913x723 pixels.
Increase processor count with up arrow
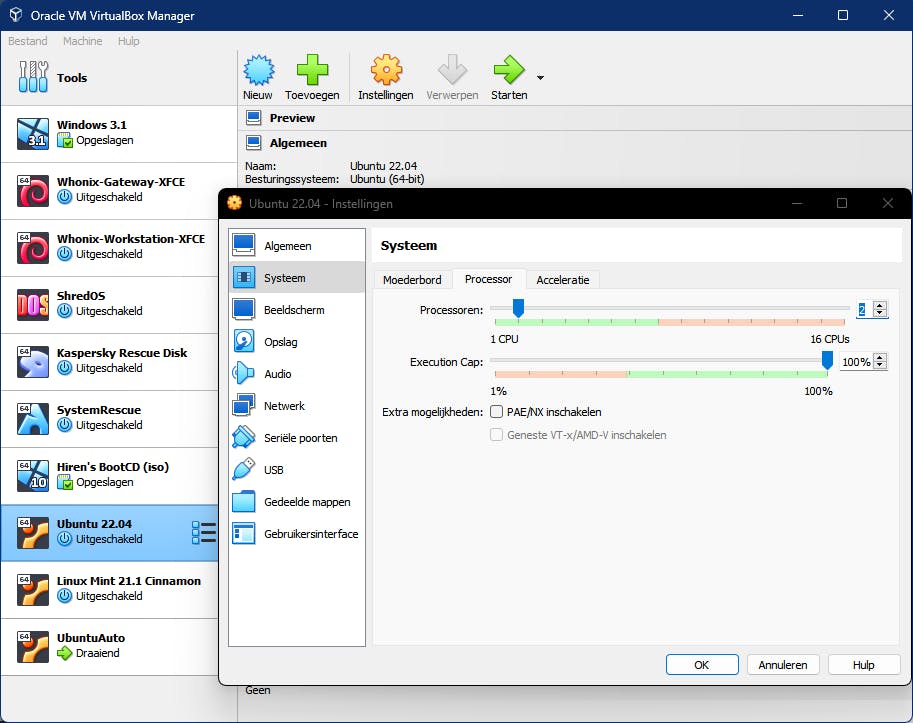pyautogui.click(x=880, y=305)
